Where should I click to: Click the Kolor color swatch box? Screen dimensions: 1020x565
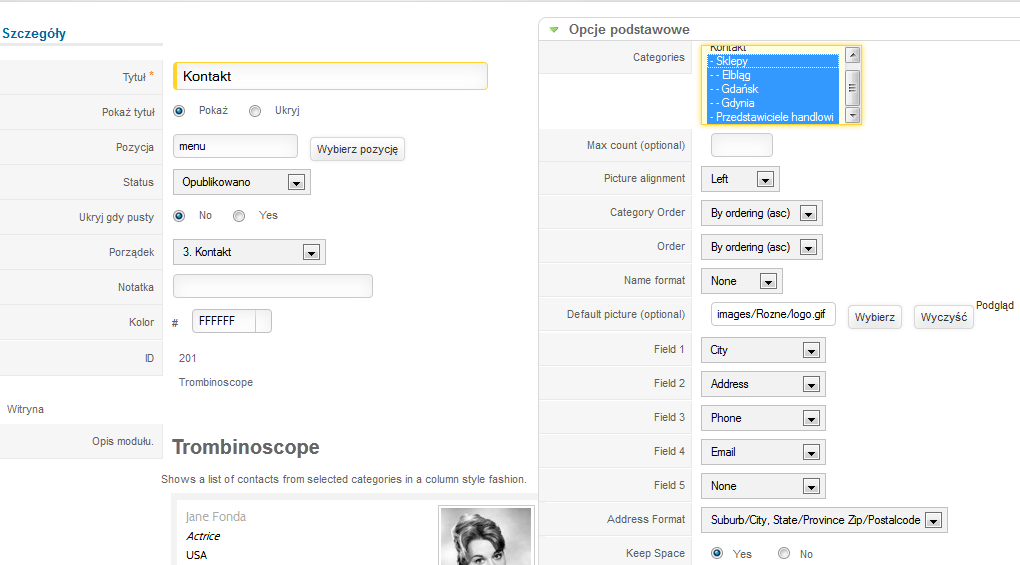click(263, 322)
